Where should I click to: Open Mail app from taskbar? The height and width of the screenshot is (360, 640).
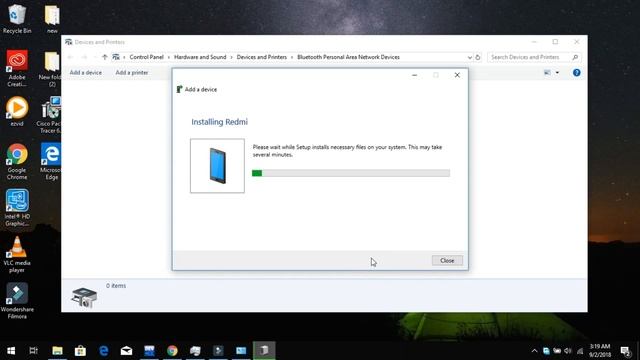pyautogui.click(x=127, y=351)
